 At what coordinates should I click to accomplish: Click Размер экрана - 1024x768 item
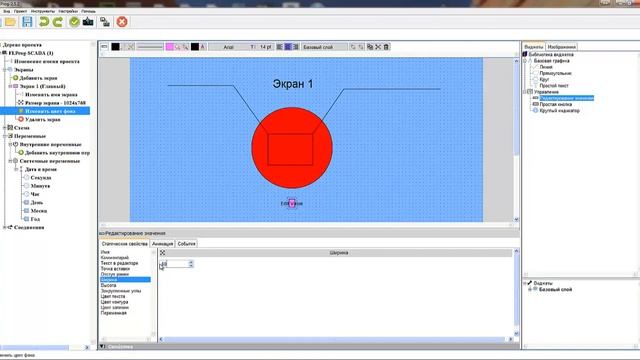click(55, 103)
